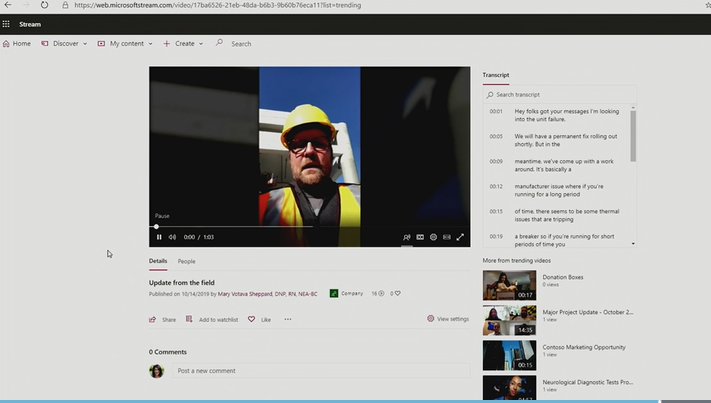711x403 pixels.
Task: Toggle closed captions on the player
Action: 420,237
